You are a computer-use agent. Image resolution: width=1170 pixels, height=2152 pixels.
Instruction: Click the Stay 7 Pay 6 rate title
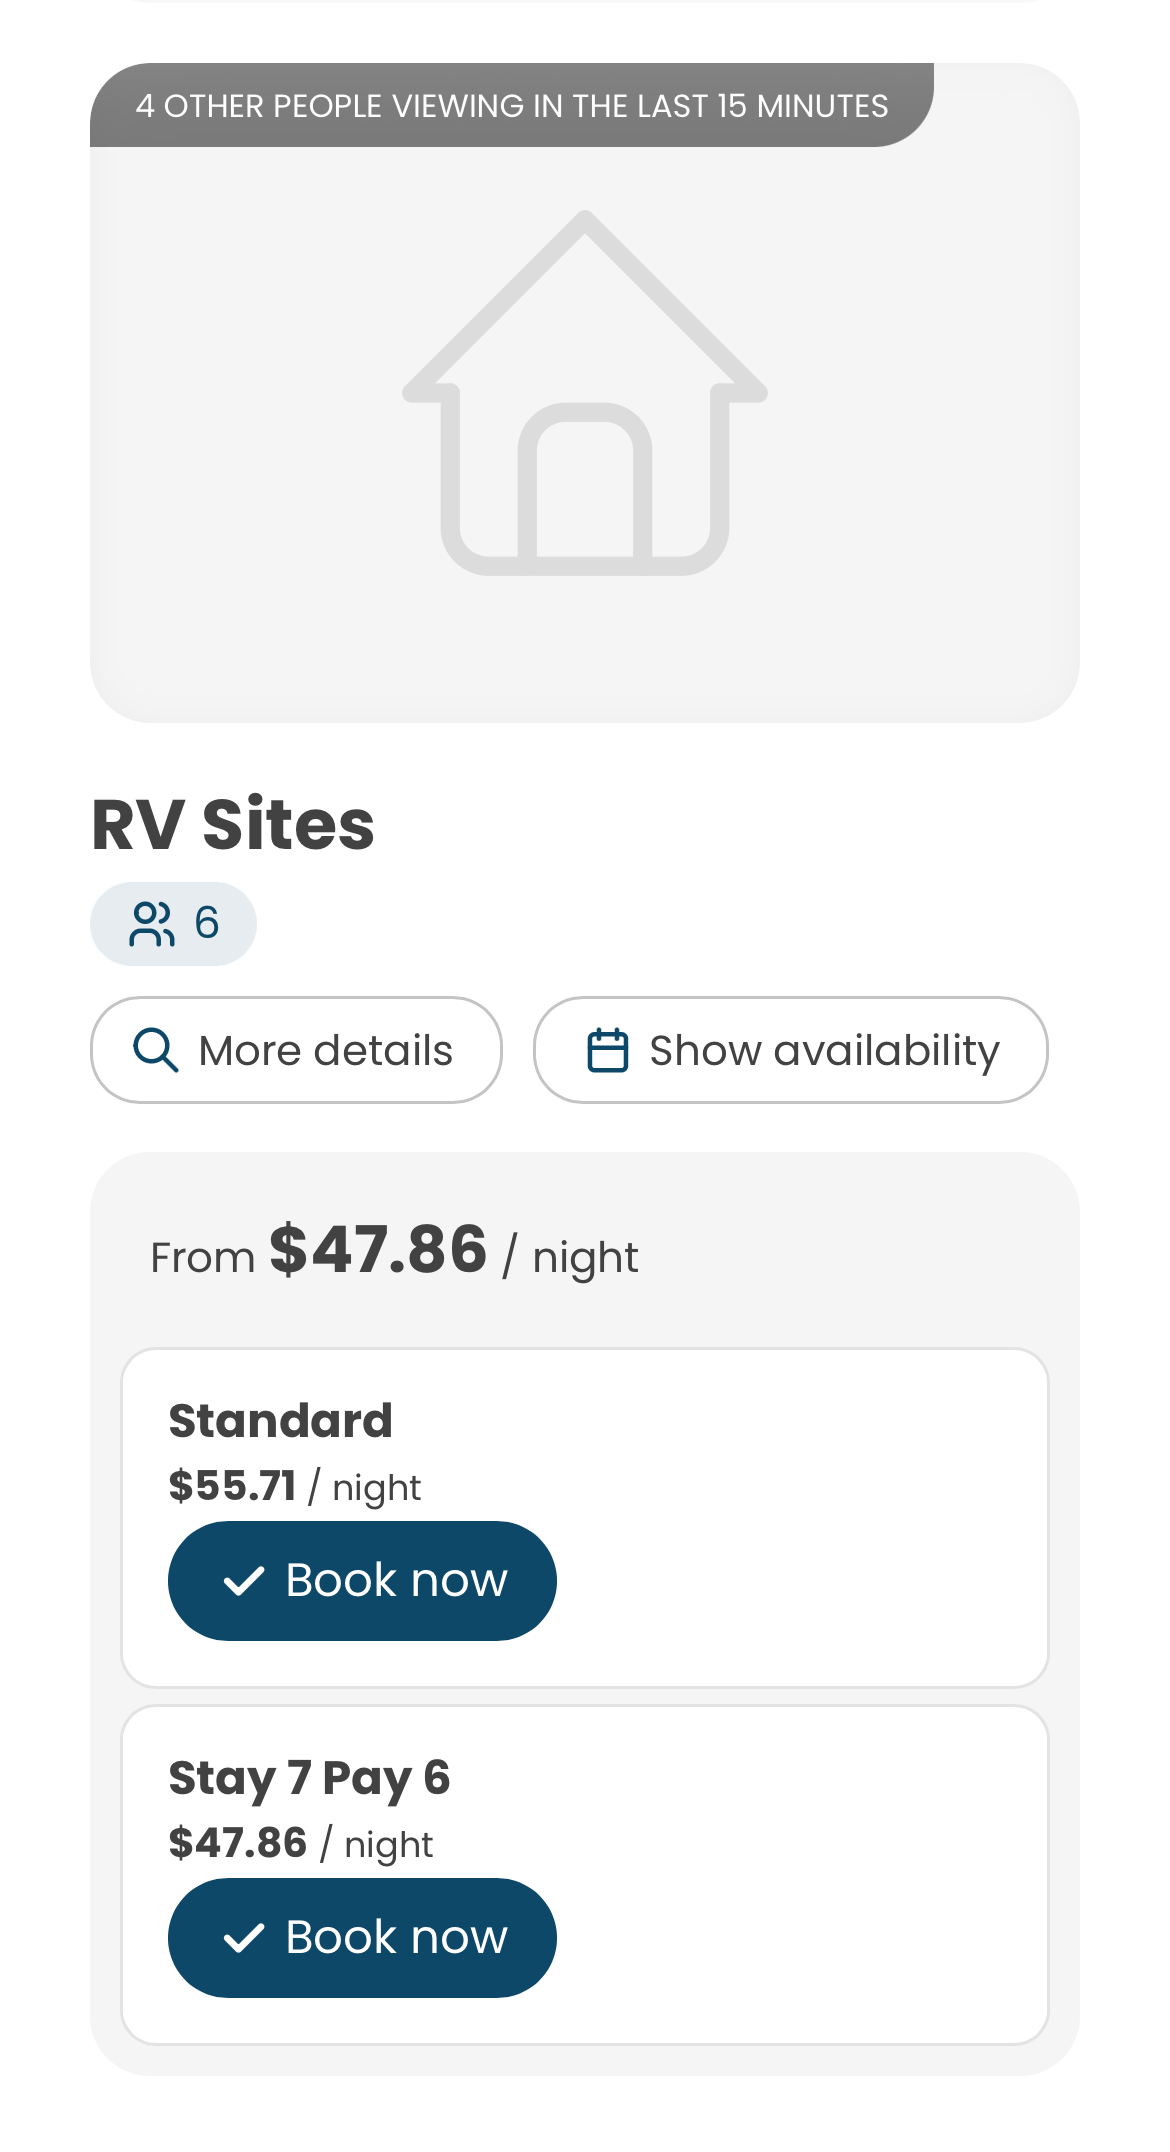(x=309, y=1778)
